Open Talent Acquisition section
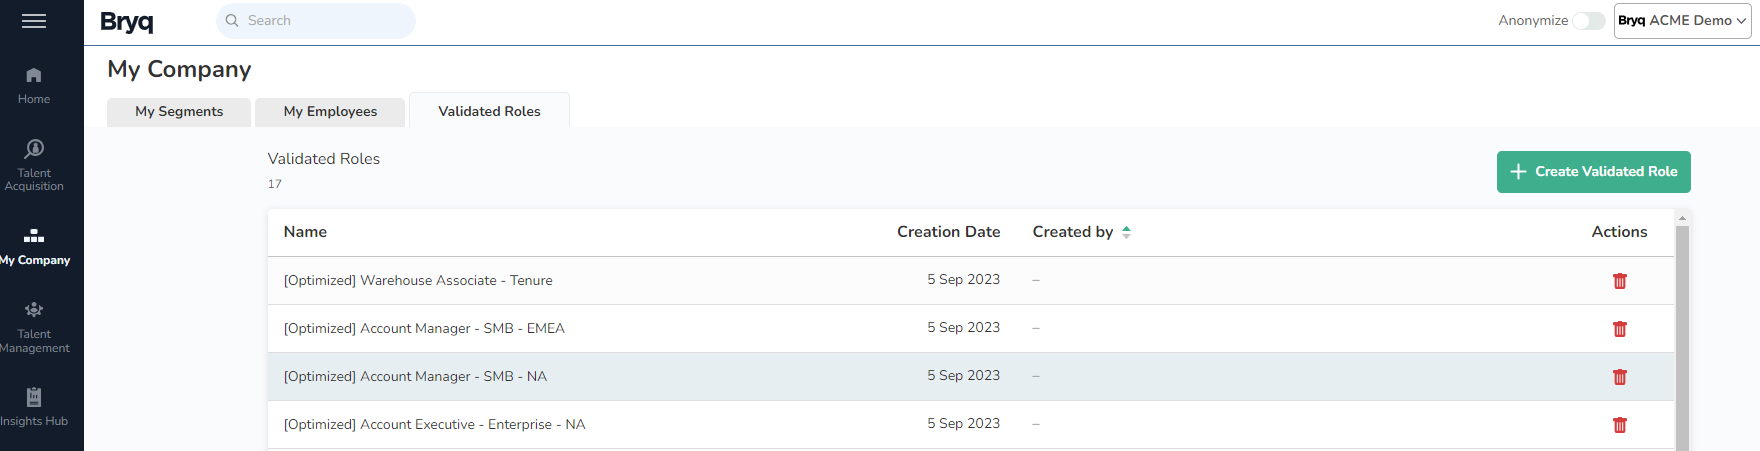 [x=34, y=164]
